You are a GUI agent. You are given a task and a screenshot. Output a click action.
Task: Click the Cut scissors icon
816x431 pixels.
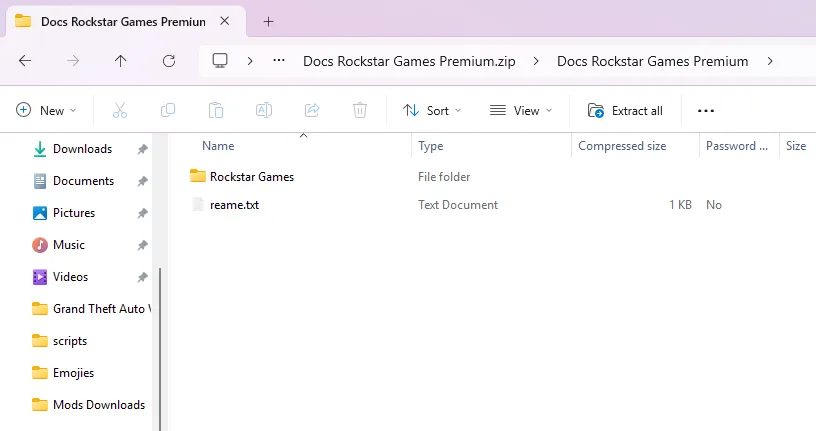click(120, 110)
